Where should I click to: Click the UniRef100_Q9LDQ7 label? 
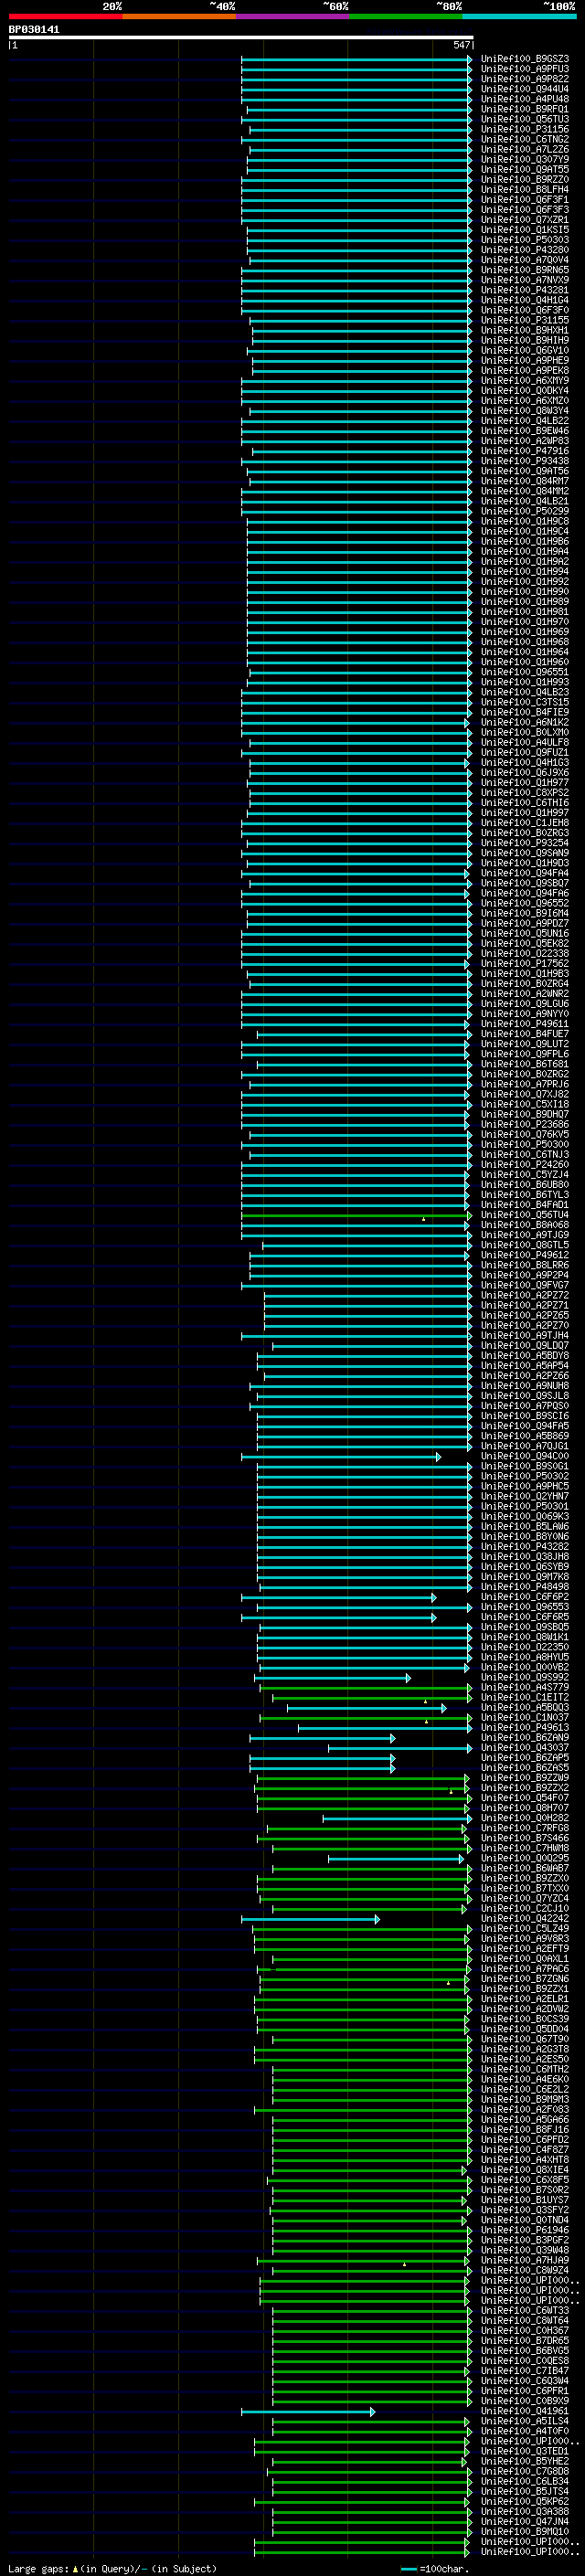coord(525,1346)
